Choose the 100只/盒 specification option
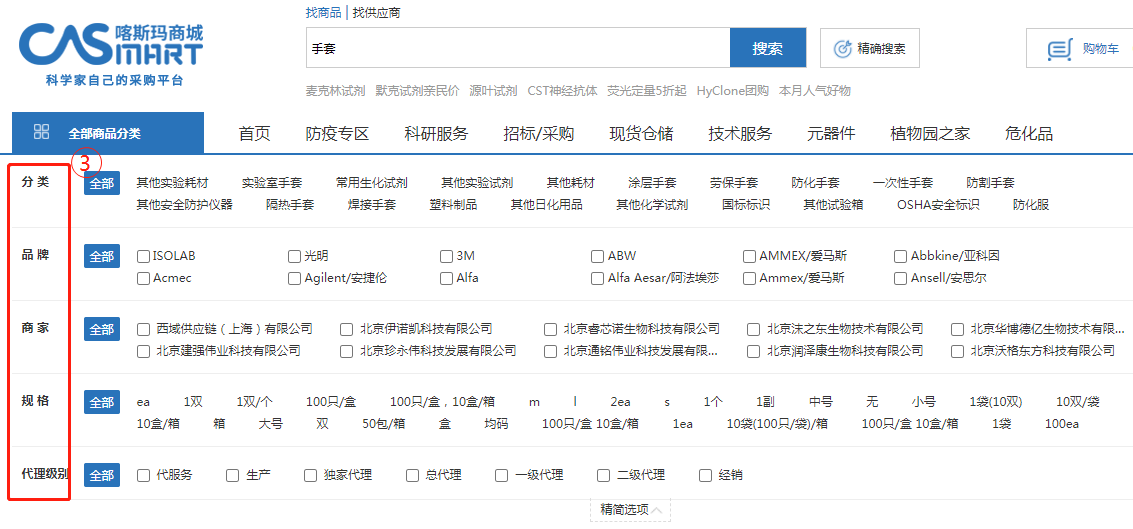This screenshot has height=529, width=1133. 330,402
